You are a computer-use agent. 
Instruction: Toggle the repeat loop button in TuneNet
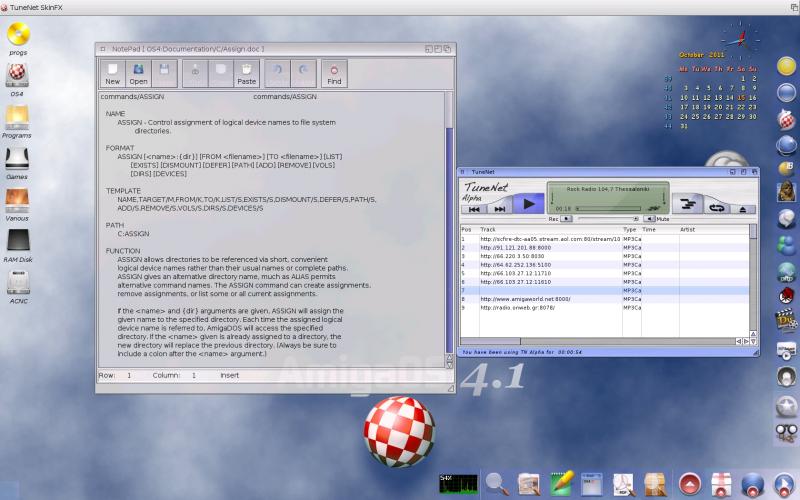point(716,207)
